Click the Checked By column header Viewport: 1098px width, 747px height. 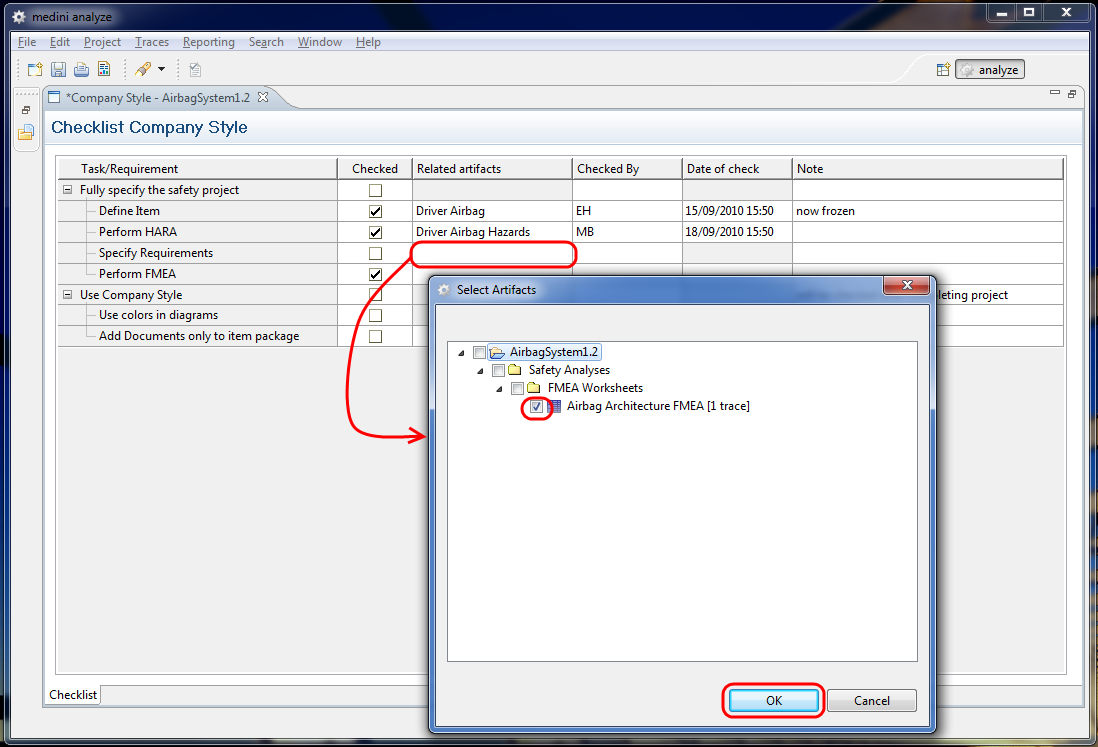[627, 169]
